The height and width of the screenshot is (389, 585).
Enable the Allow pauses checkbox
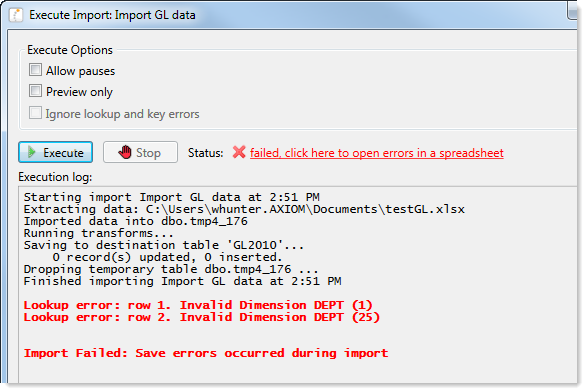pos(35,70)
